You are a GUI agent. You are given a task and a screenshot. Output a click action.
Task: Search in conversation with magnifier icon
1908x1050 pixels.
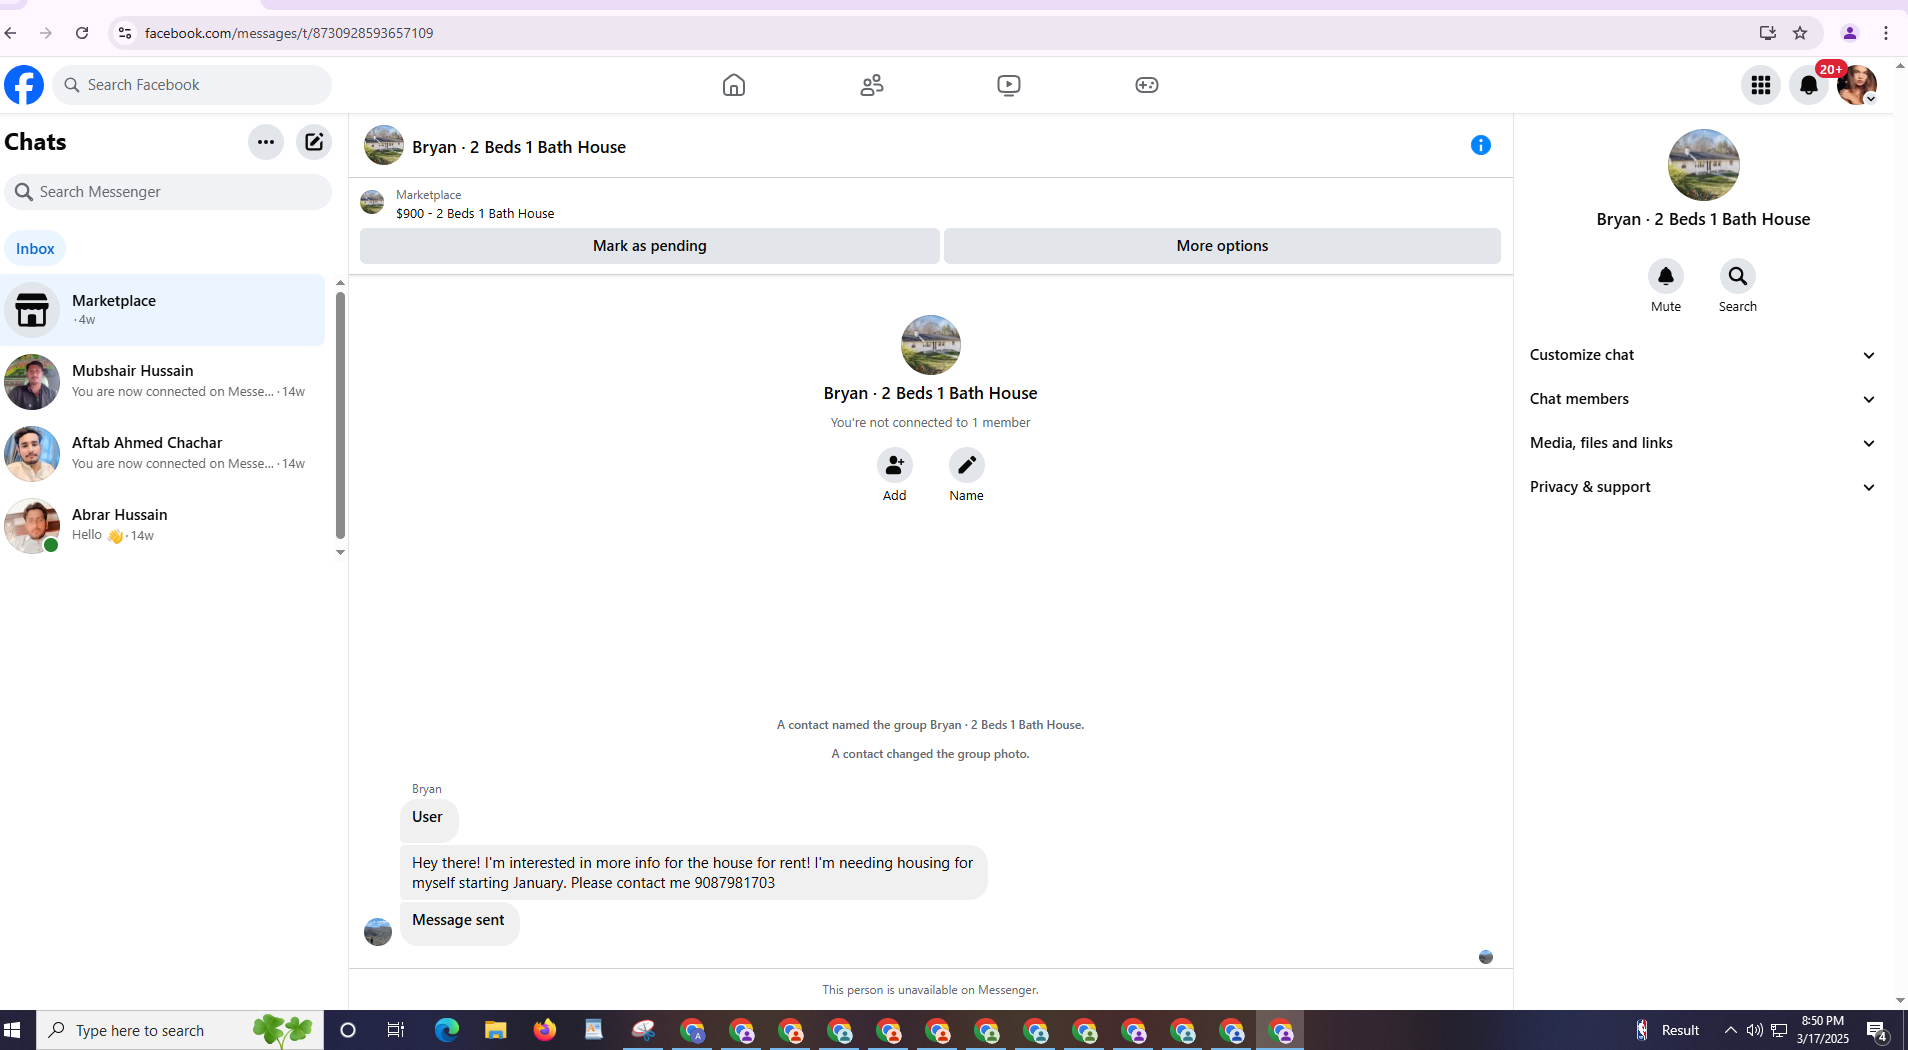(x=1738, y=276)
